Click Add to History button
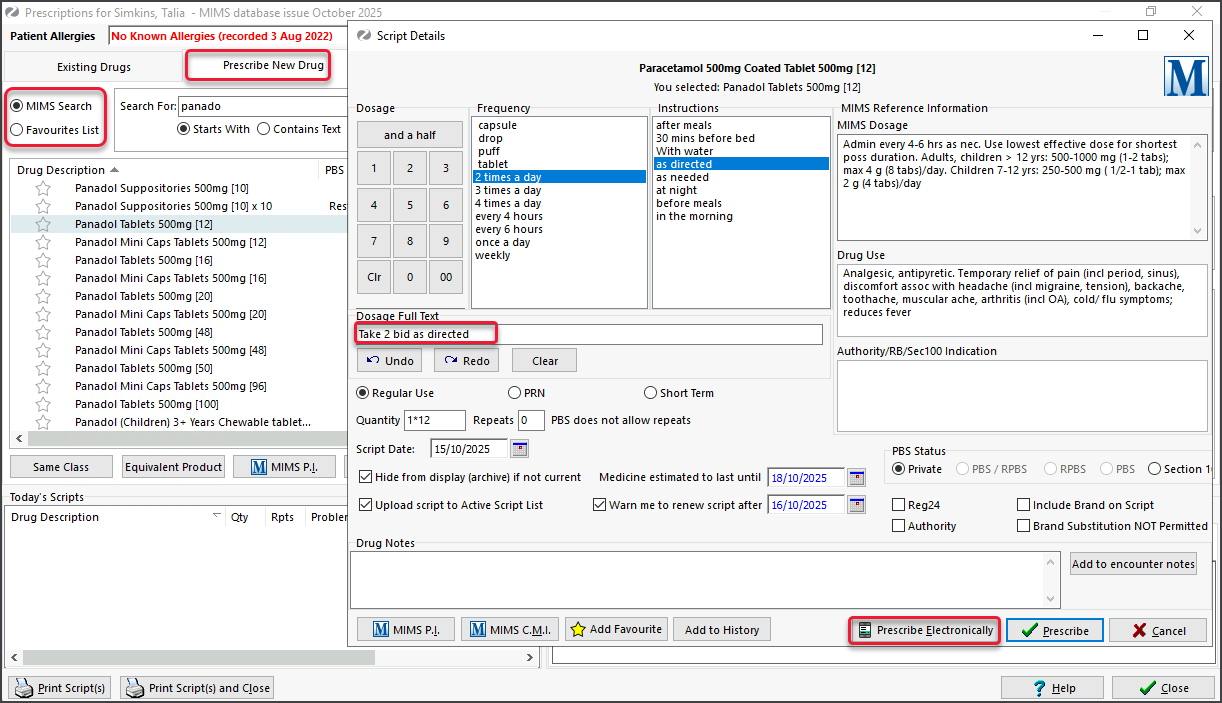Viewport: 1222px width, 703px height. [x=722, y=629]
